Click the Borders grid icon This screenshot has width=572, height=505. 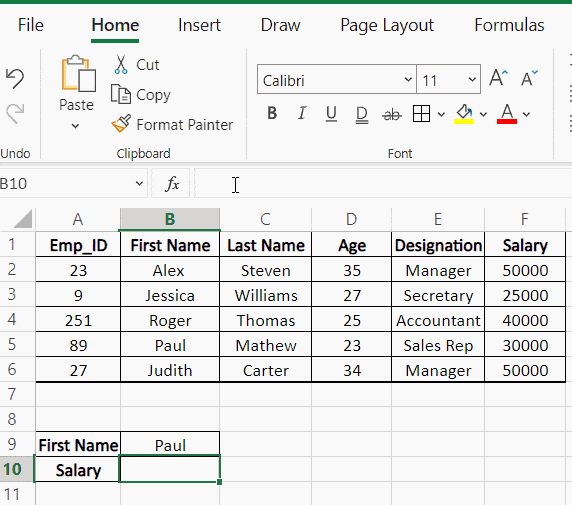[x=421, y=114]
